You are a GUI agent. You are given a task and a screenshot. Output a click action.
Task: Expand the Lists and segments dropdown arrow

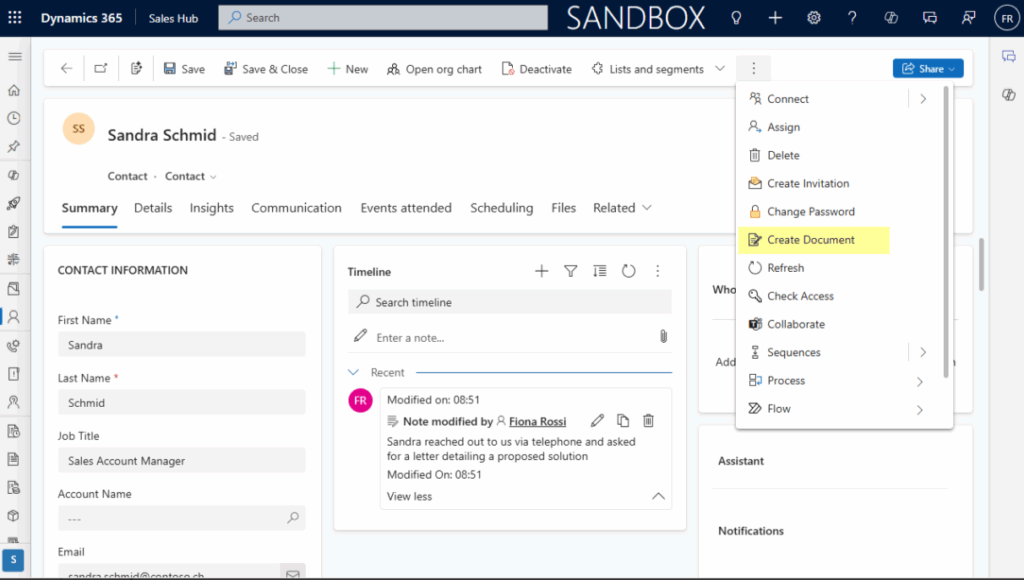click(x=719, y=69)
